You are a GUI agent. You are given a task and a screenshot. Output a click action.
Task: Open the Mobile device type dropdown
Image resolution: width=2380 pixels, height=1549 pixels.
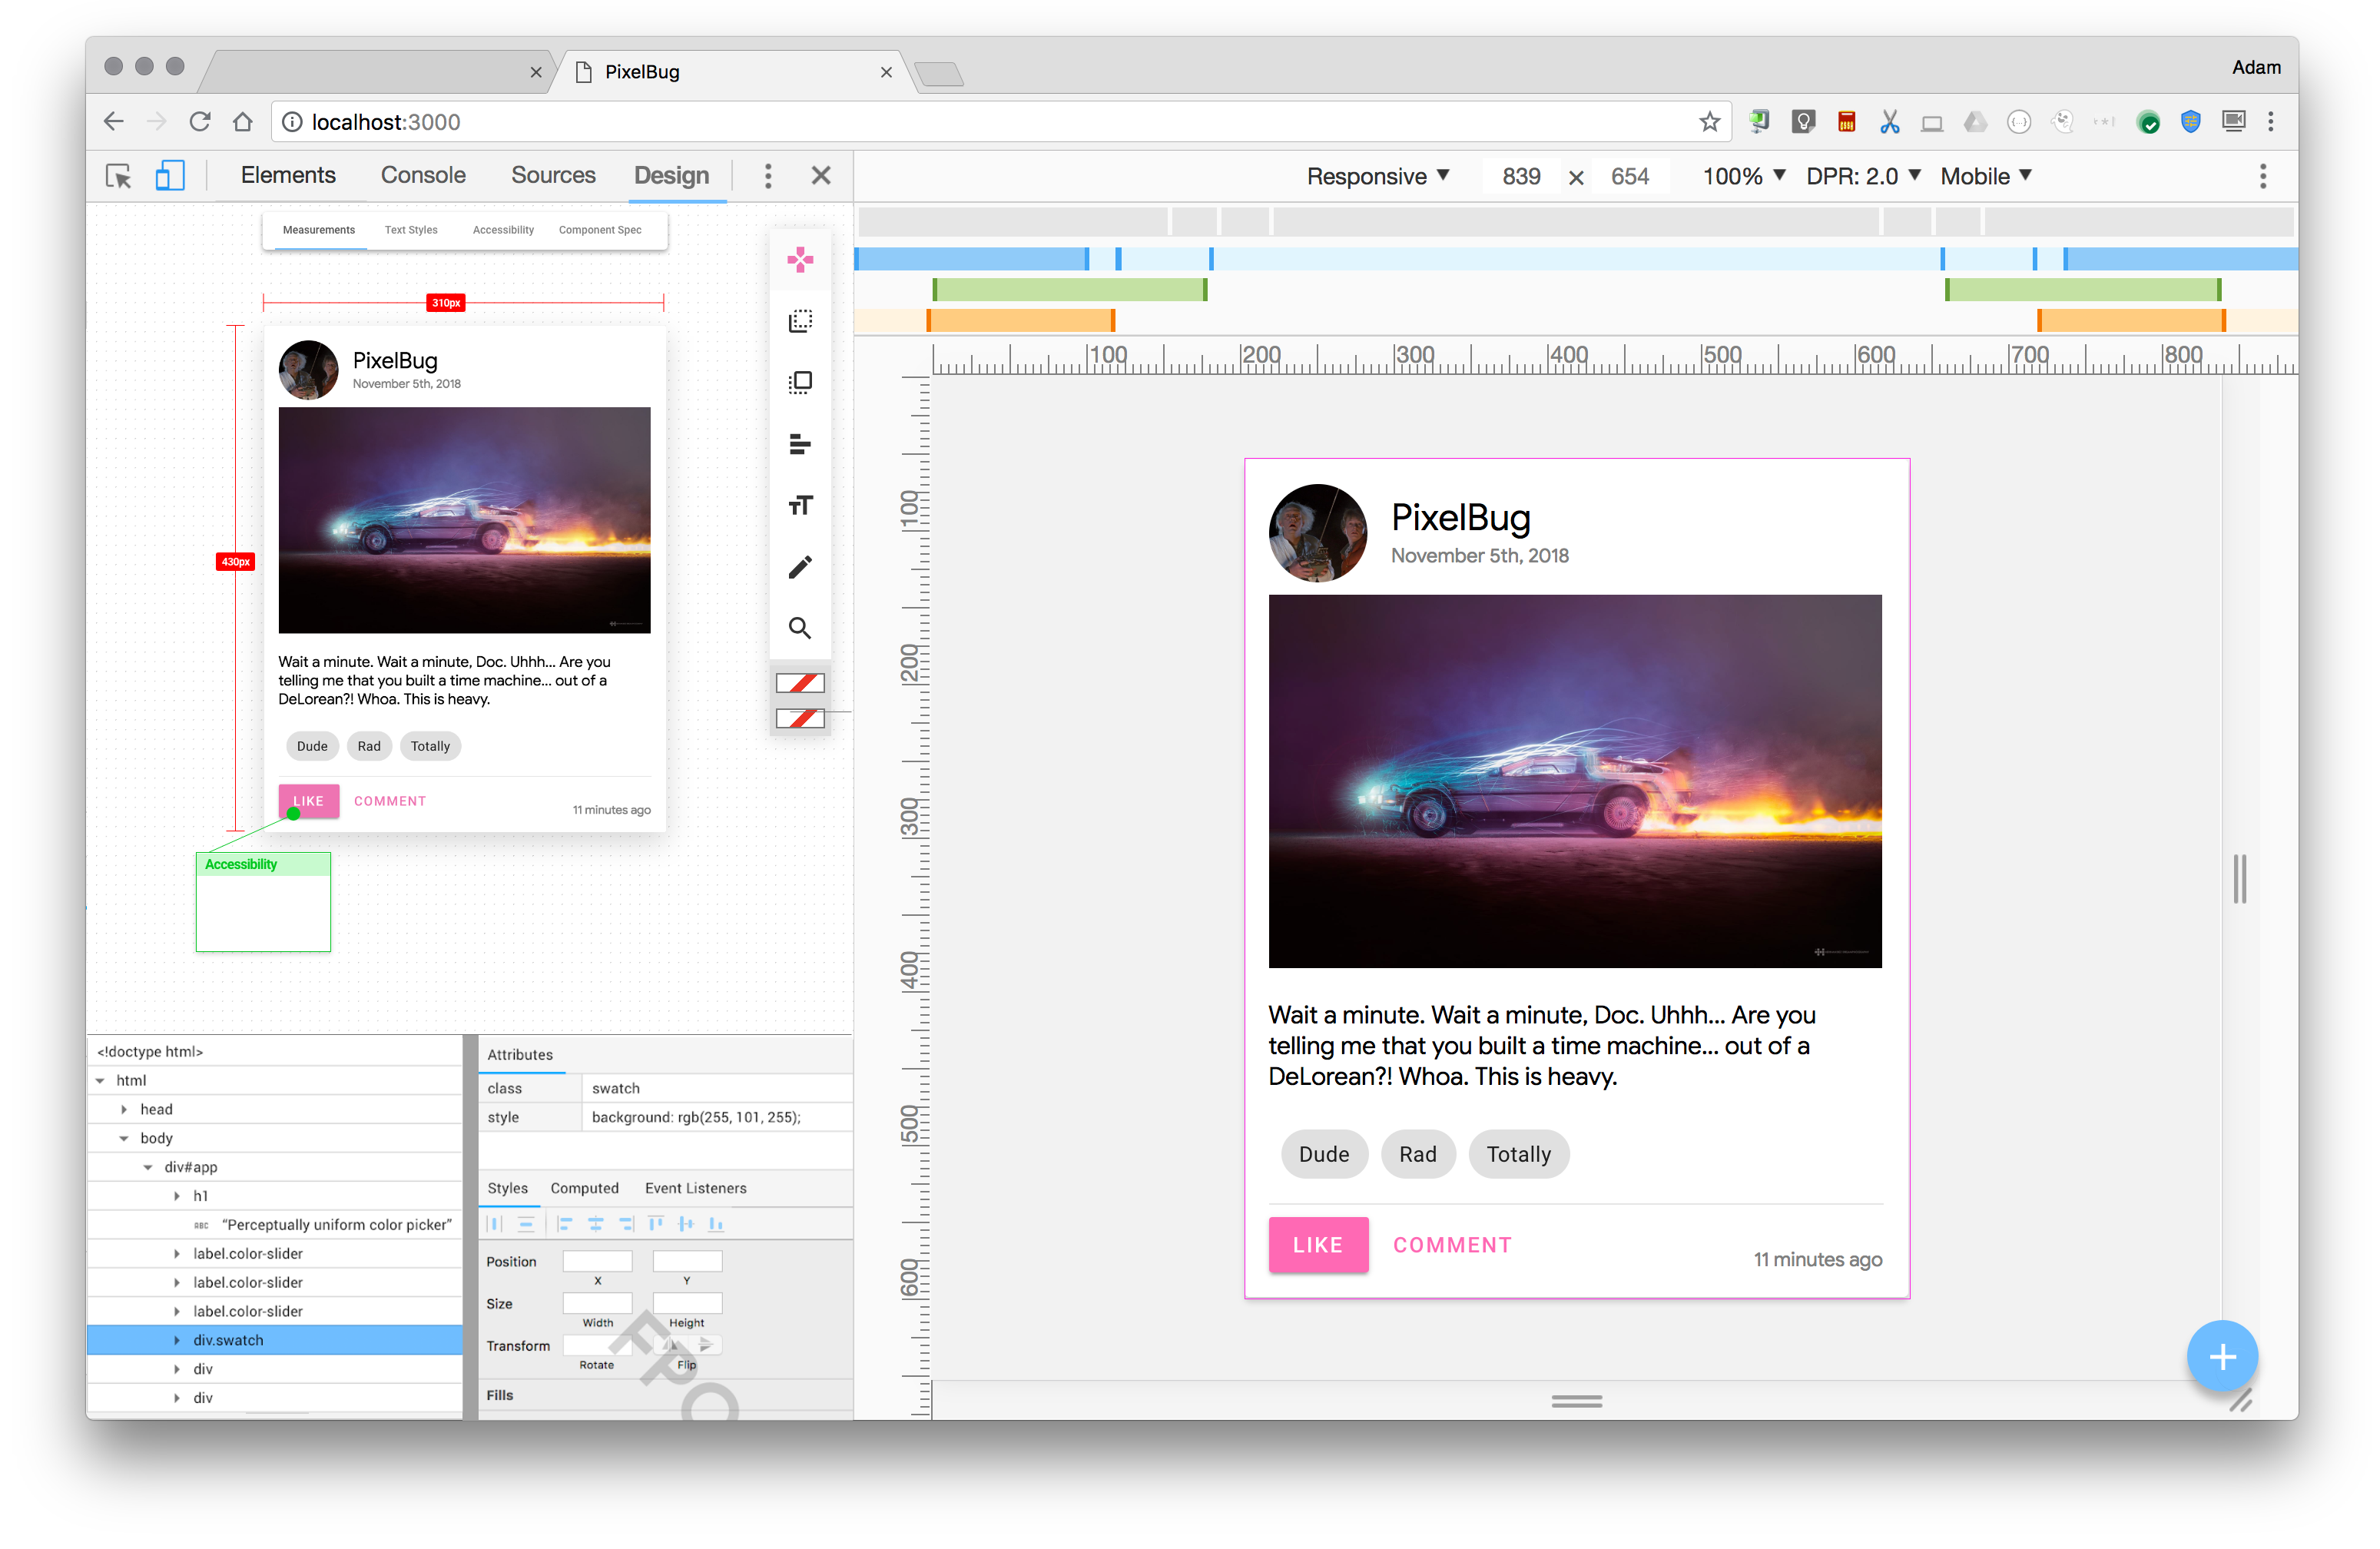point(1985,176)
